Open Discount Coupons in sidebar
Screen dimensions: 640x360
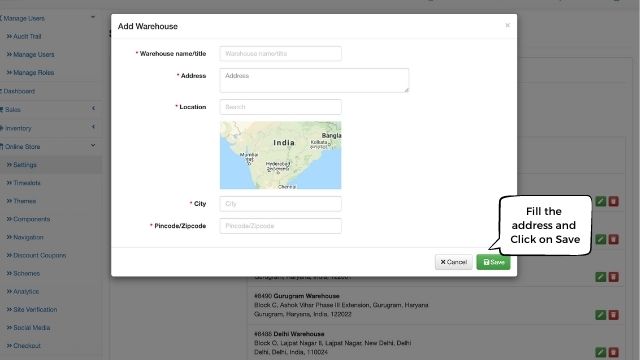39,256
